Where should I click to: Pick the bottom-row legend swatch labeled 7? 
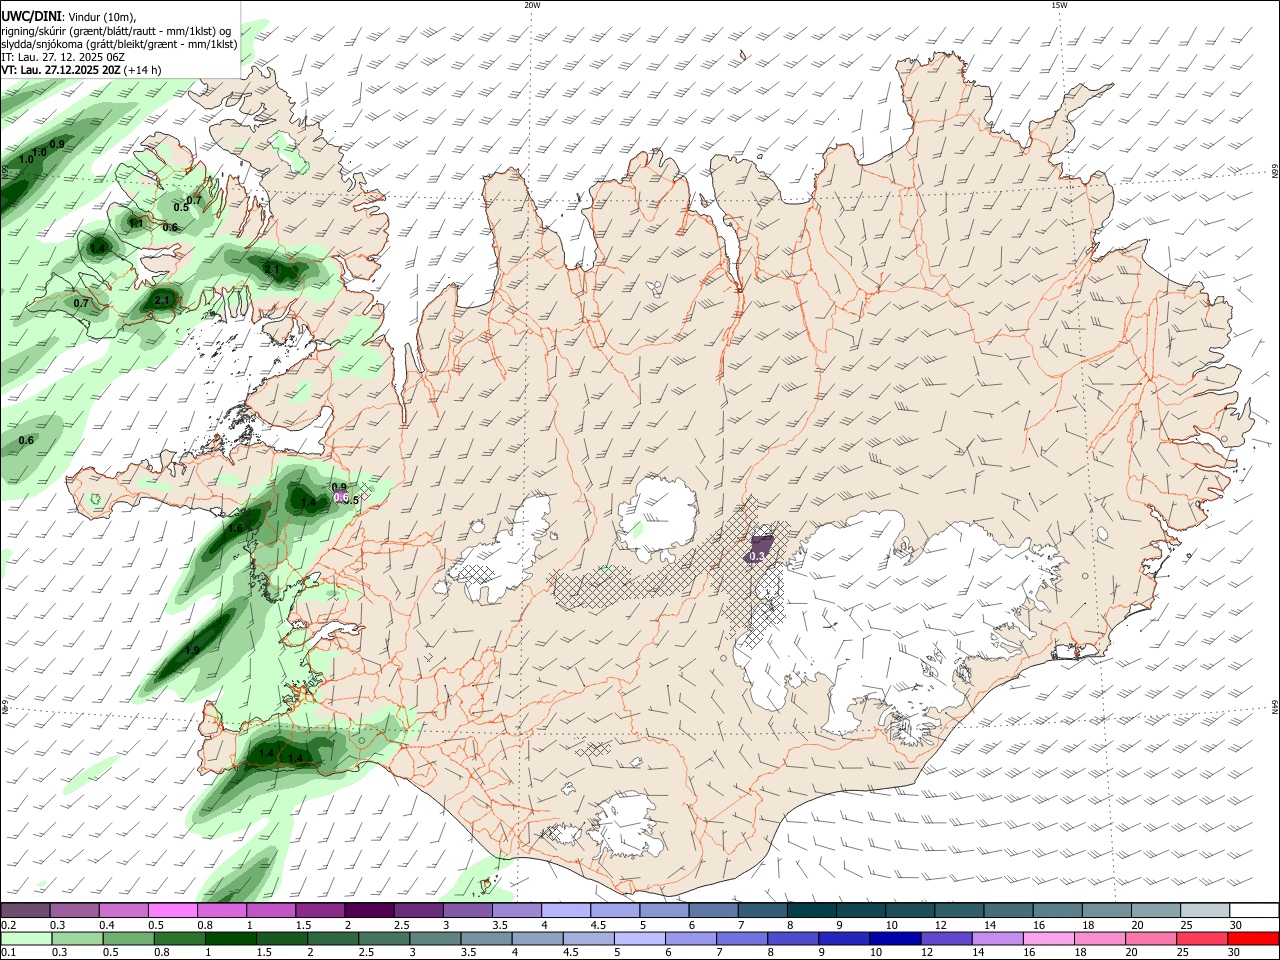click(741, 938)
